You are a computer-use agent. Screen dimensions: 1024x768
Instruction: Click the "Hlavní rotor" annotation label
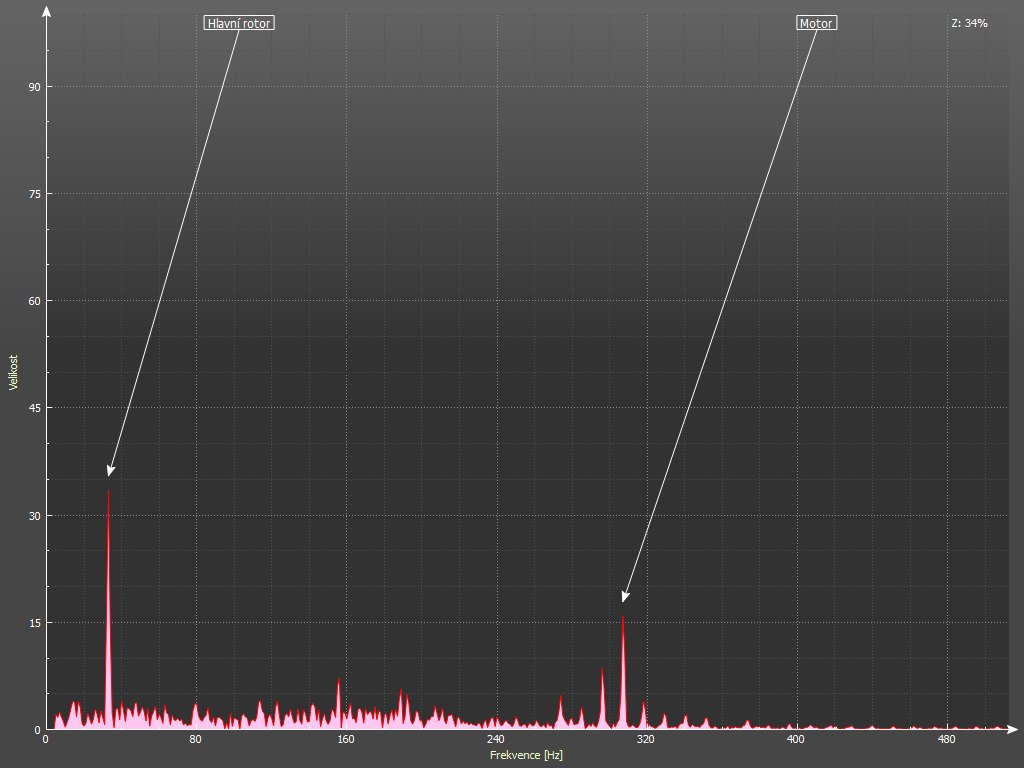click(239, 23)
